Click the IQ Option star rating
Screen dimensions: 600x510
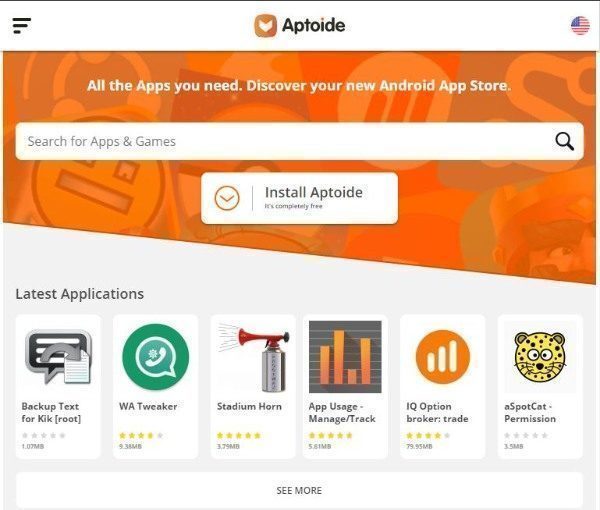[x=428, y=435]
